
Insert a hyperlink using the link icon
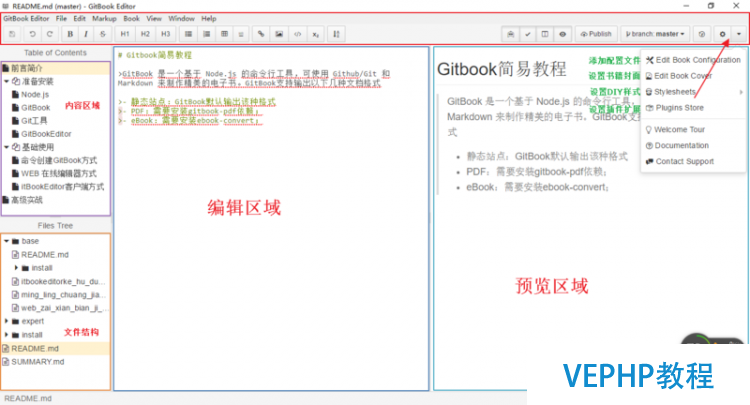tap(261, 34)
